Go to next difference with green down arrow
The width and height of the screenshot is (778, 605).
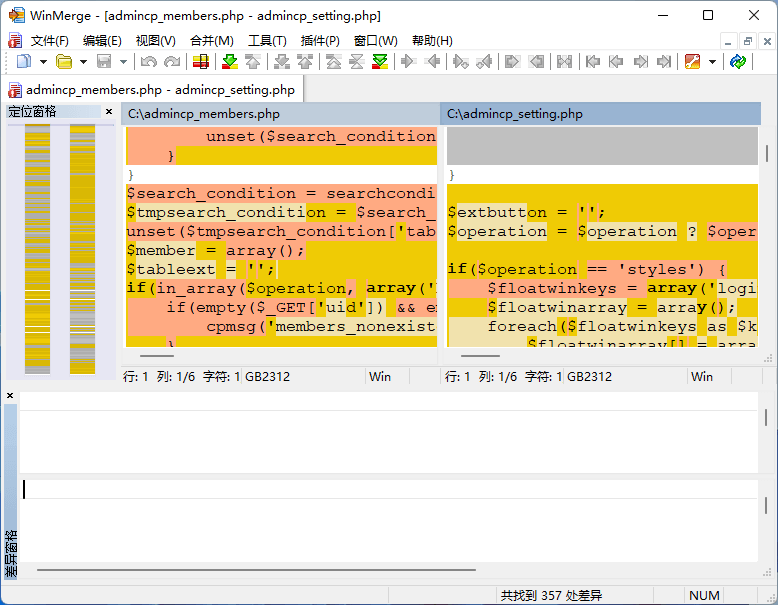[x=230, y=62]
